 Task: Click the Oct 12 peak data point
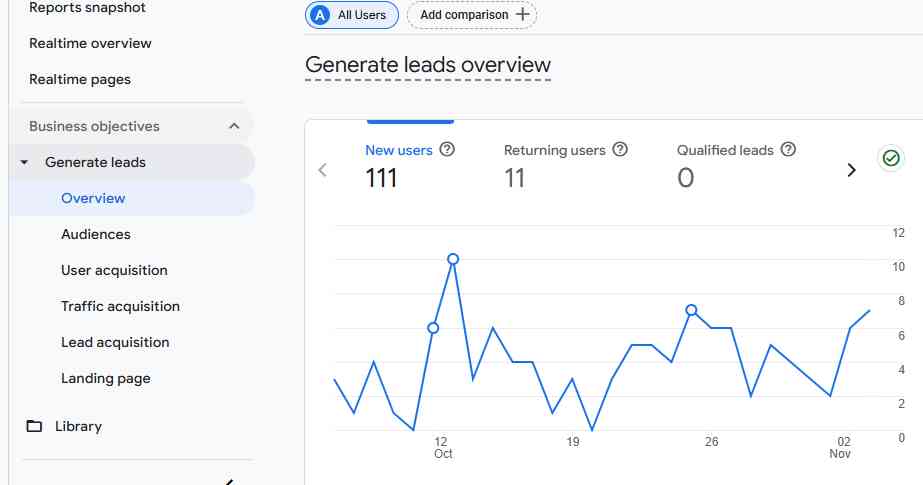[453, 259]
